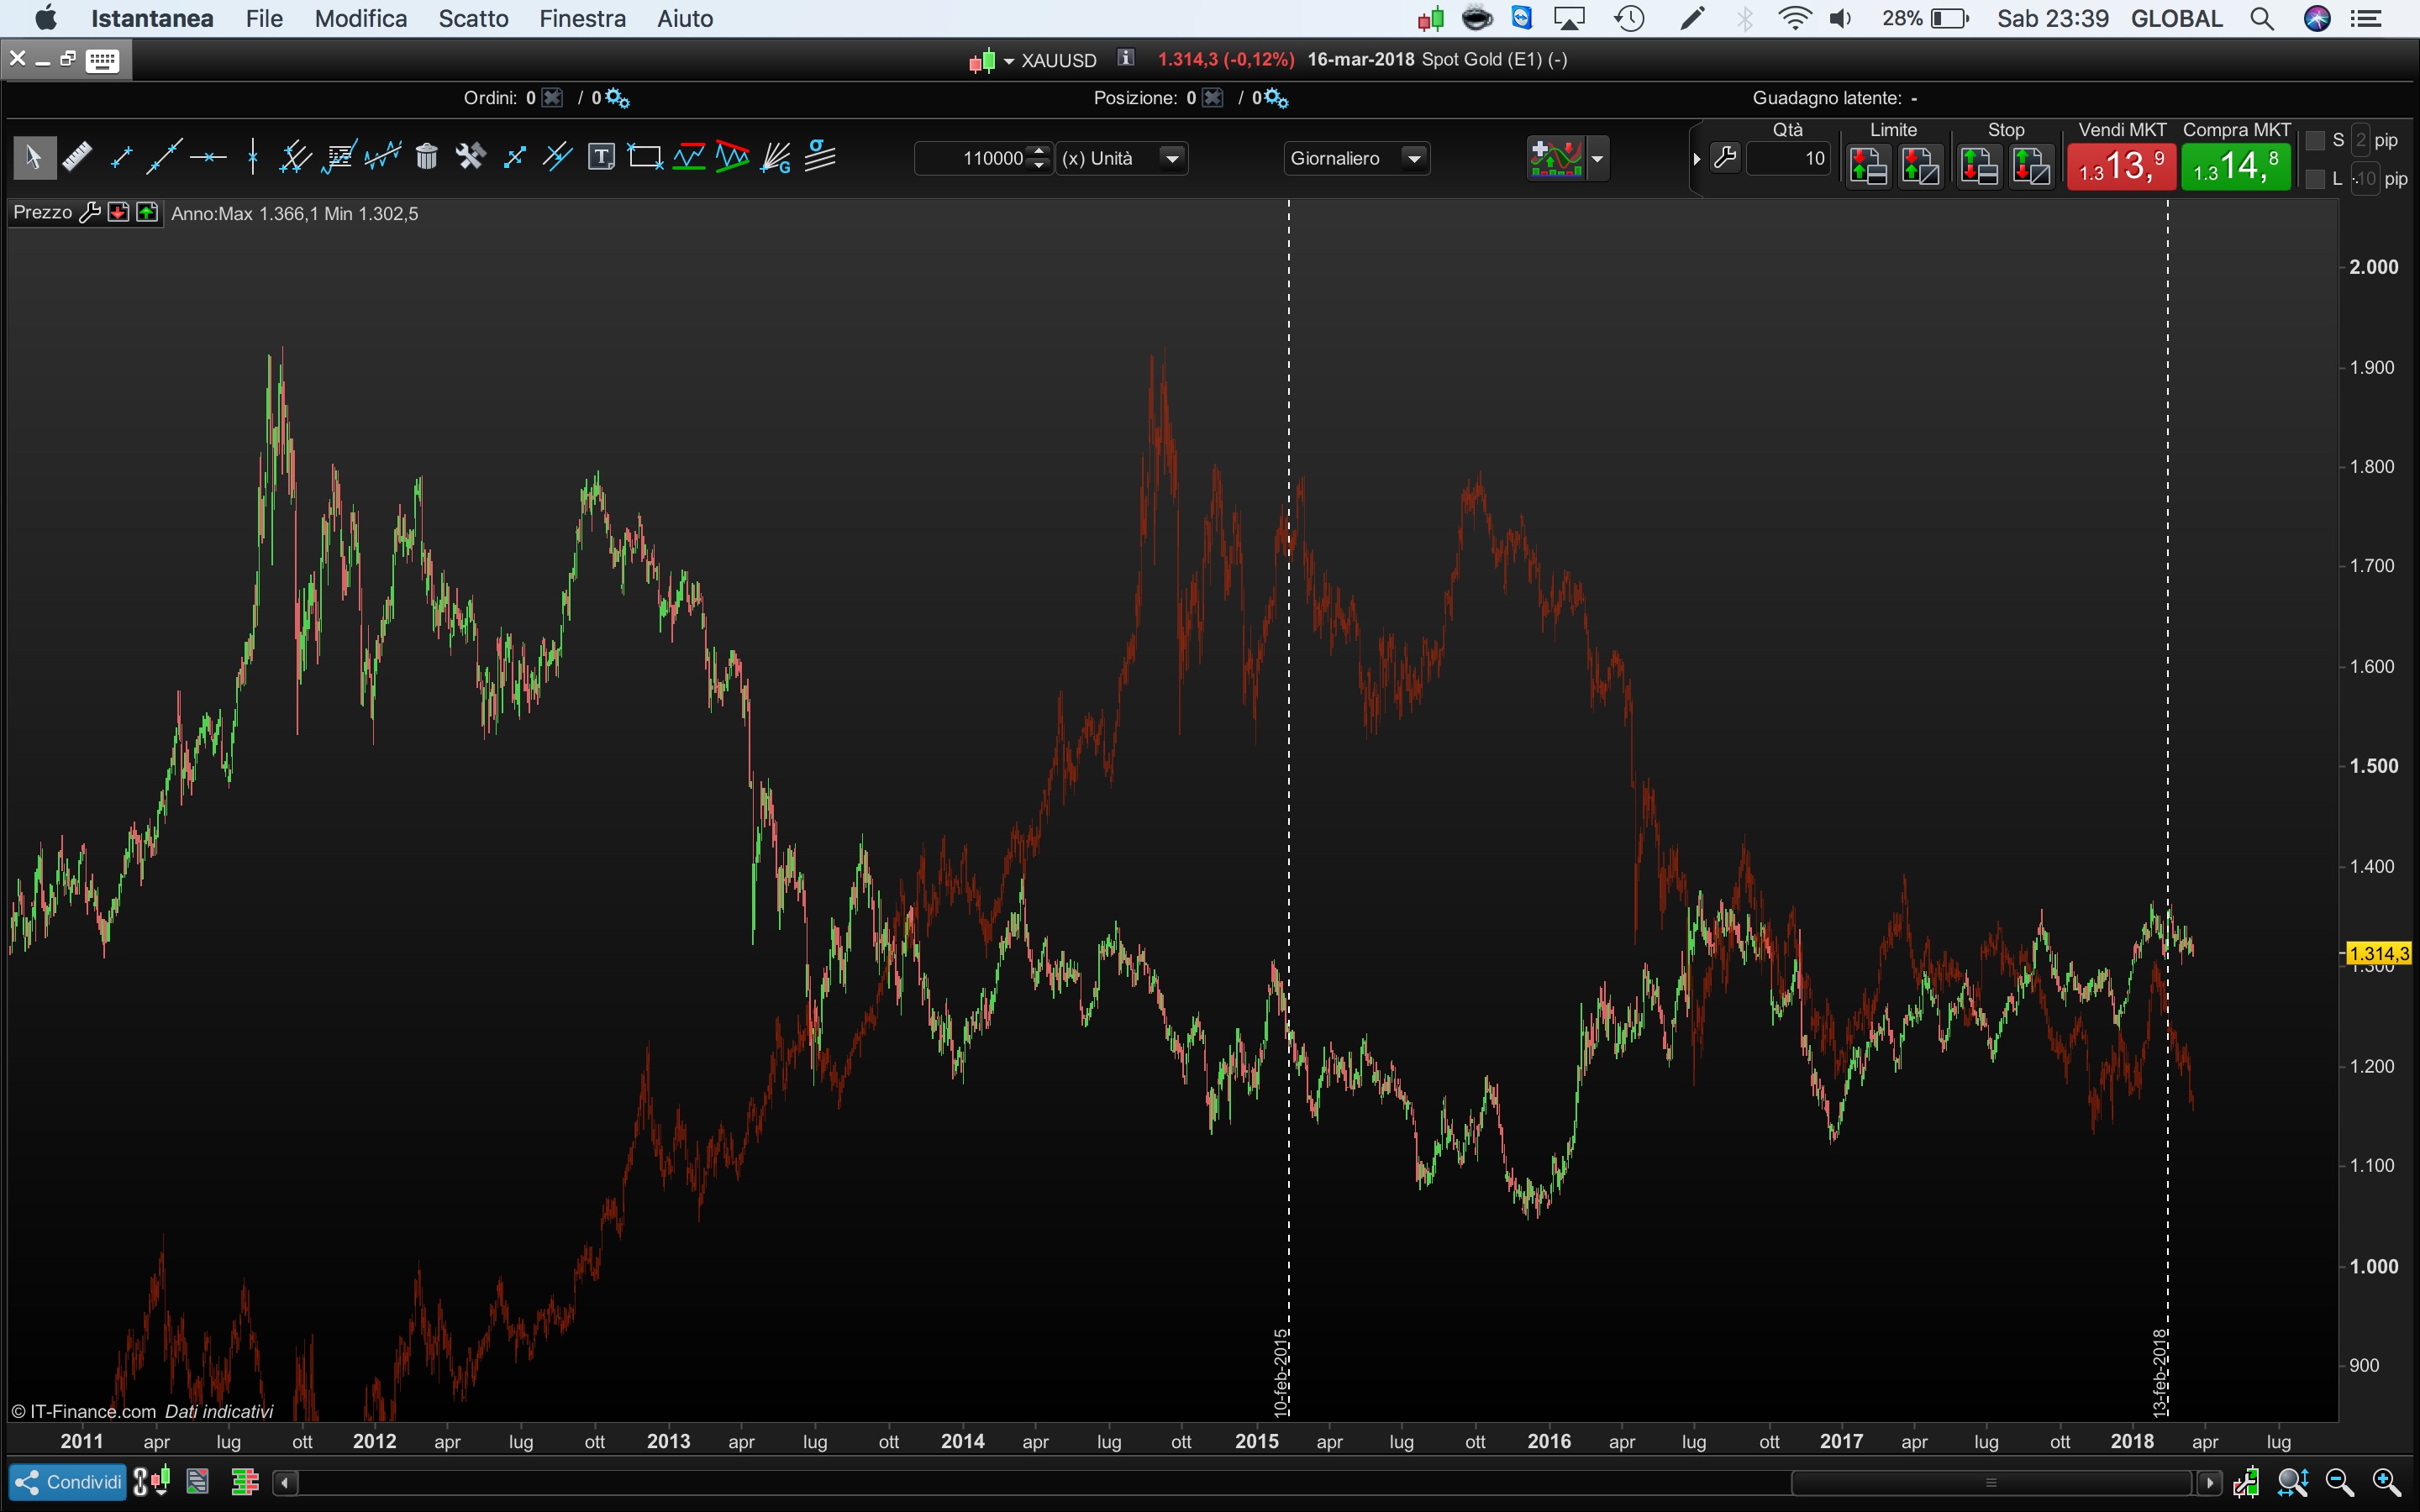Click the horizontal chart scrollbar thumb
This screenshot has height=1512, width=2420.
1990,1482
